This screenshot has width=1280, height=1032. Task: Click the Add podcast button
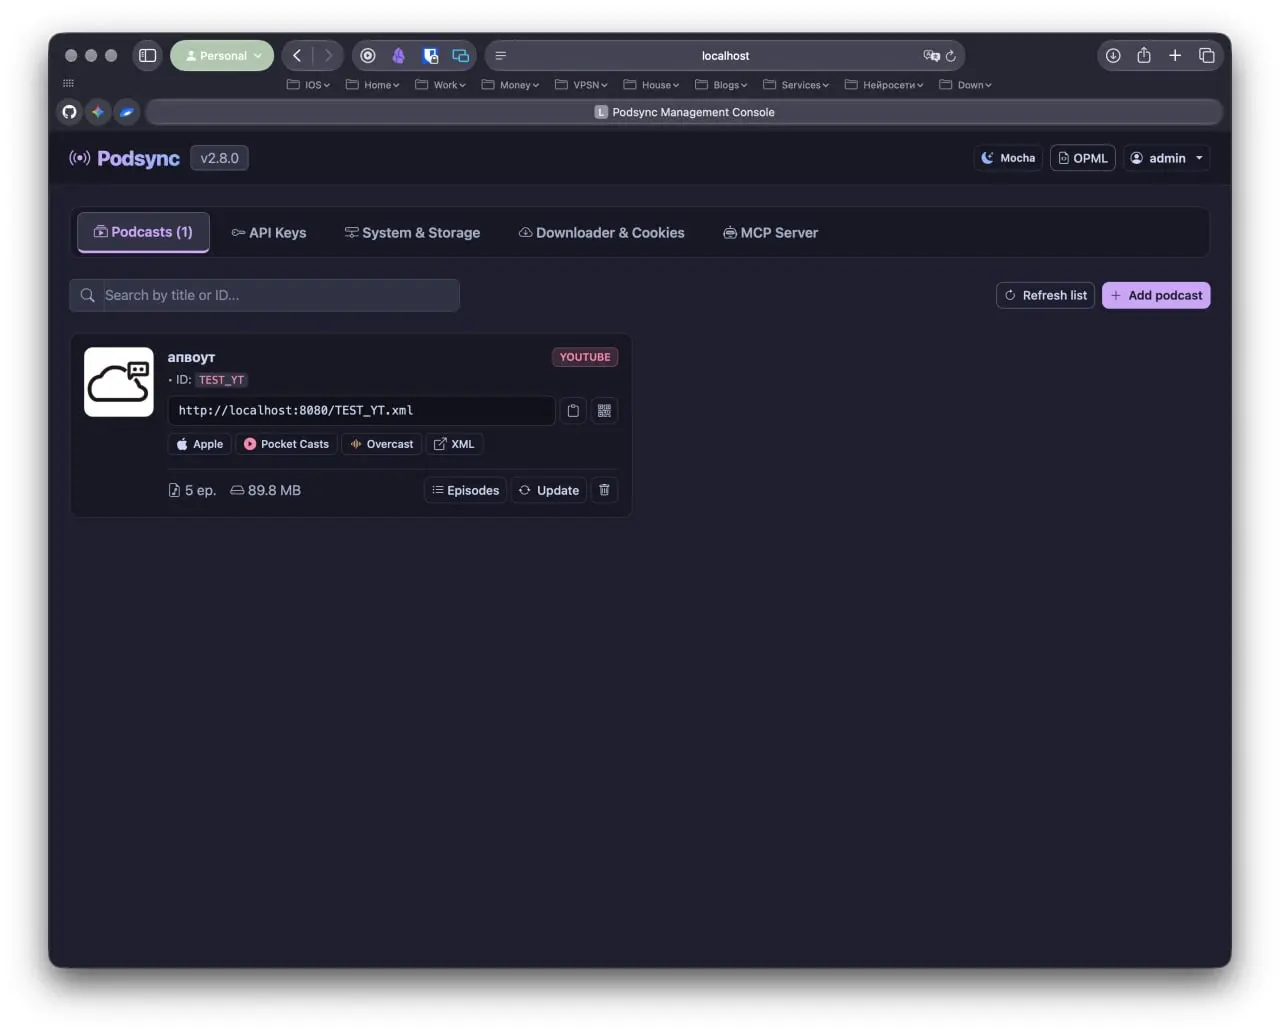coord(1156,295)
